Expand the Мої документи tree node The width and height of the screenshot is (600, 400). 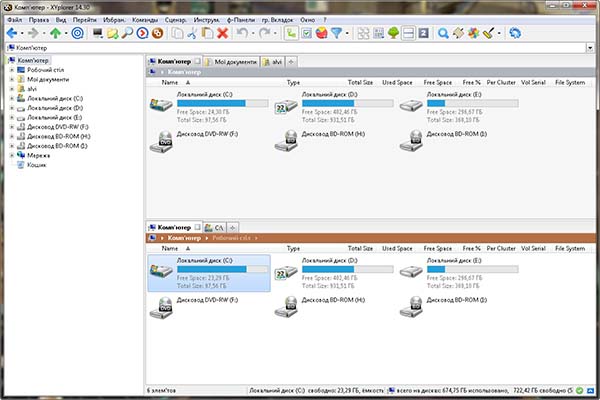coord(10,79)
